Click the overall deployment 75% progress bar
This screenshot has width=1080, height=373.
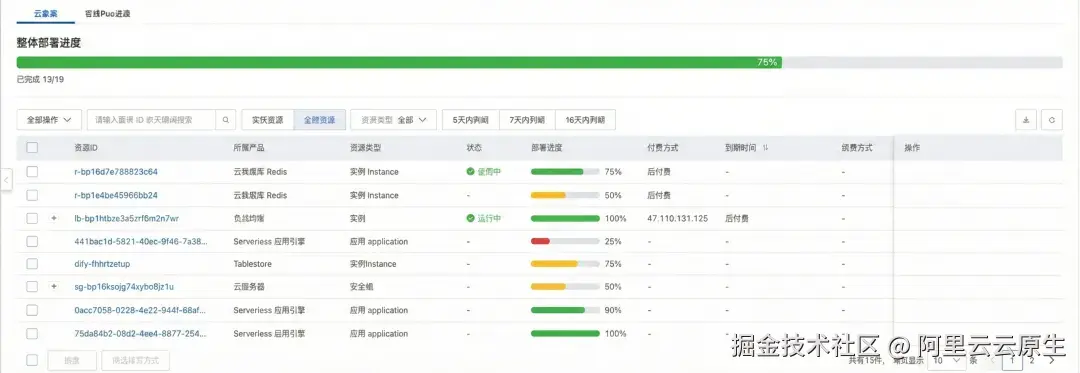(539, 62)
